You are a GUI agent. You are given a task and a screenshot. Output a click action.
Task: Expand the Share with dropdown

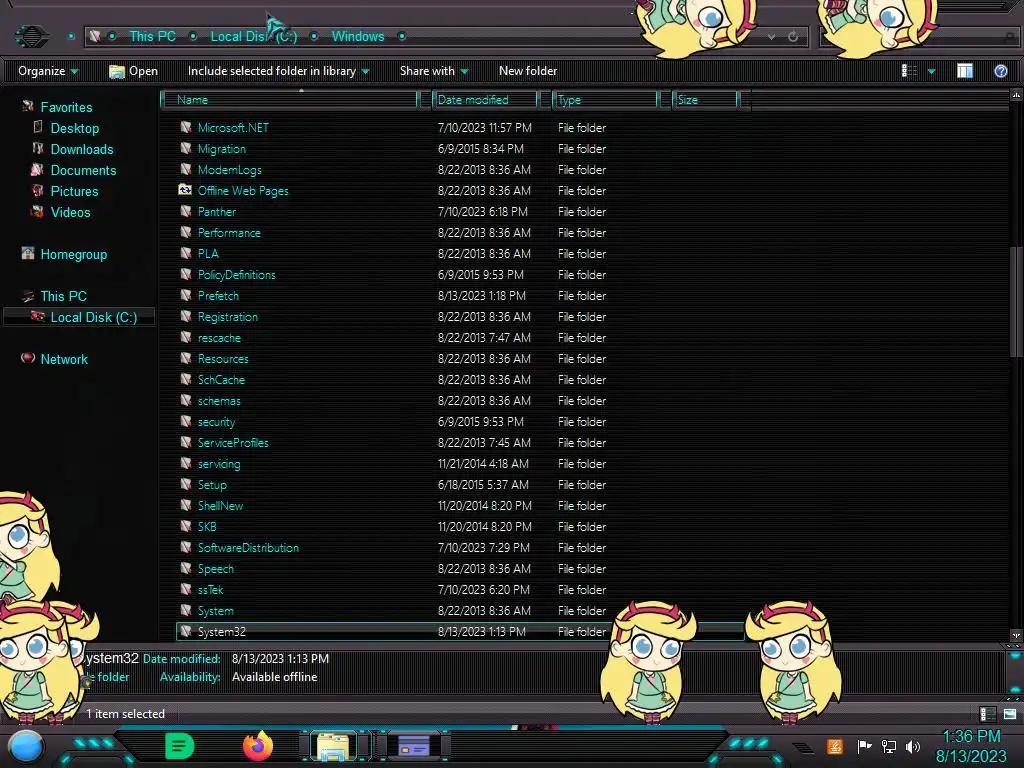[434, 71]
